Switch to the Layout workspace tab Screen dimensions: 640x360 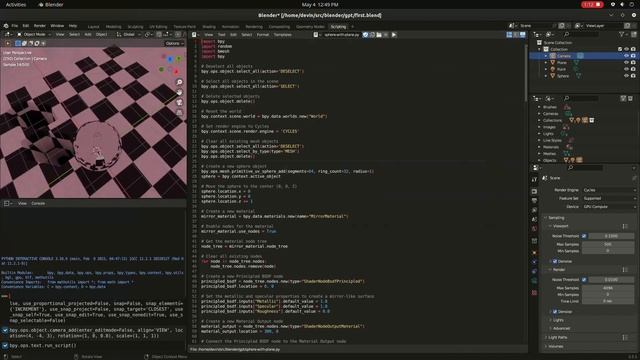tap(93, 27)
